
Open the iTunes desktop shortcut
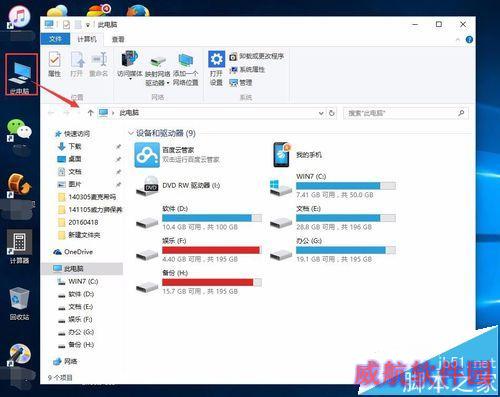click(x=19, y=17)
